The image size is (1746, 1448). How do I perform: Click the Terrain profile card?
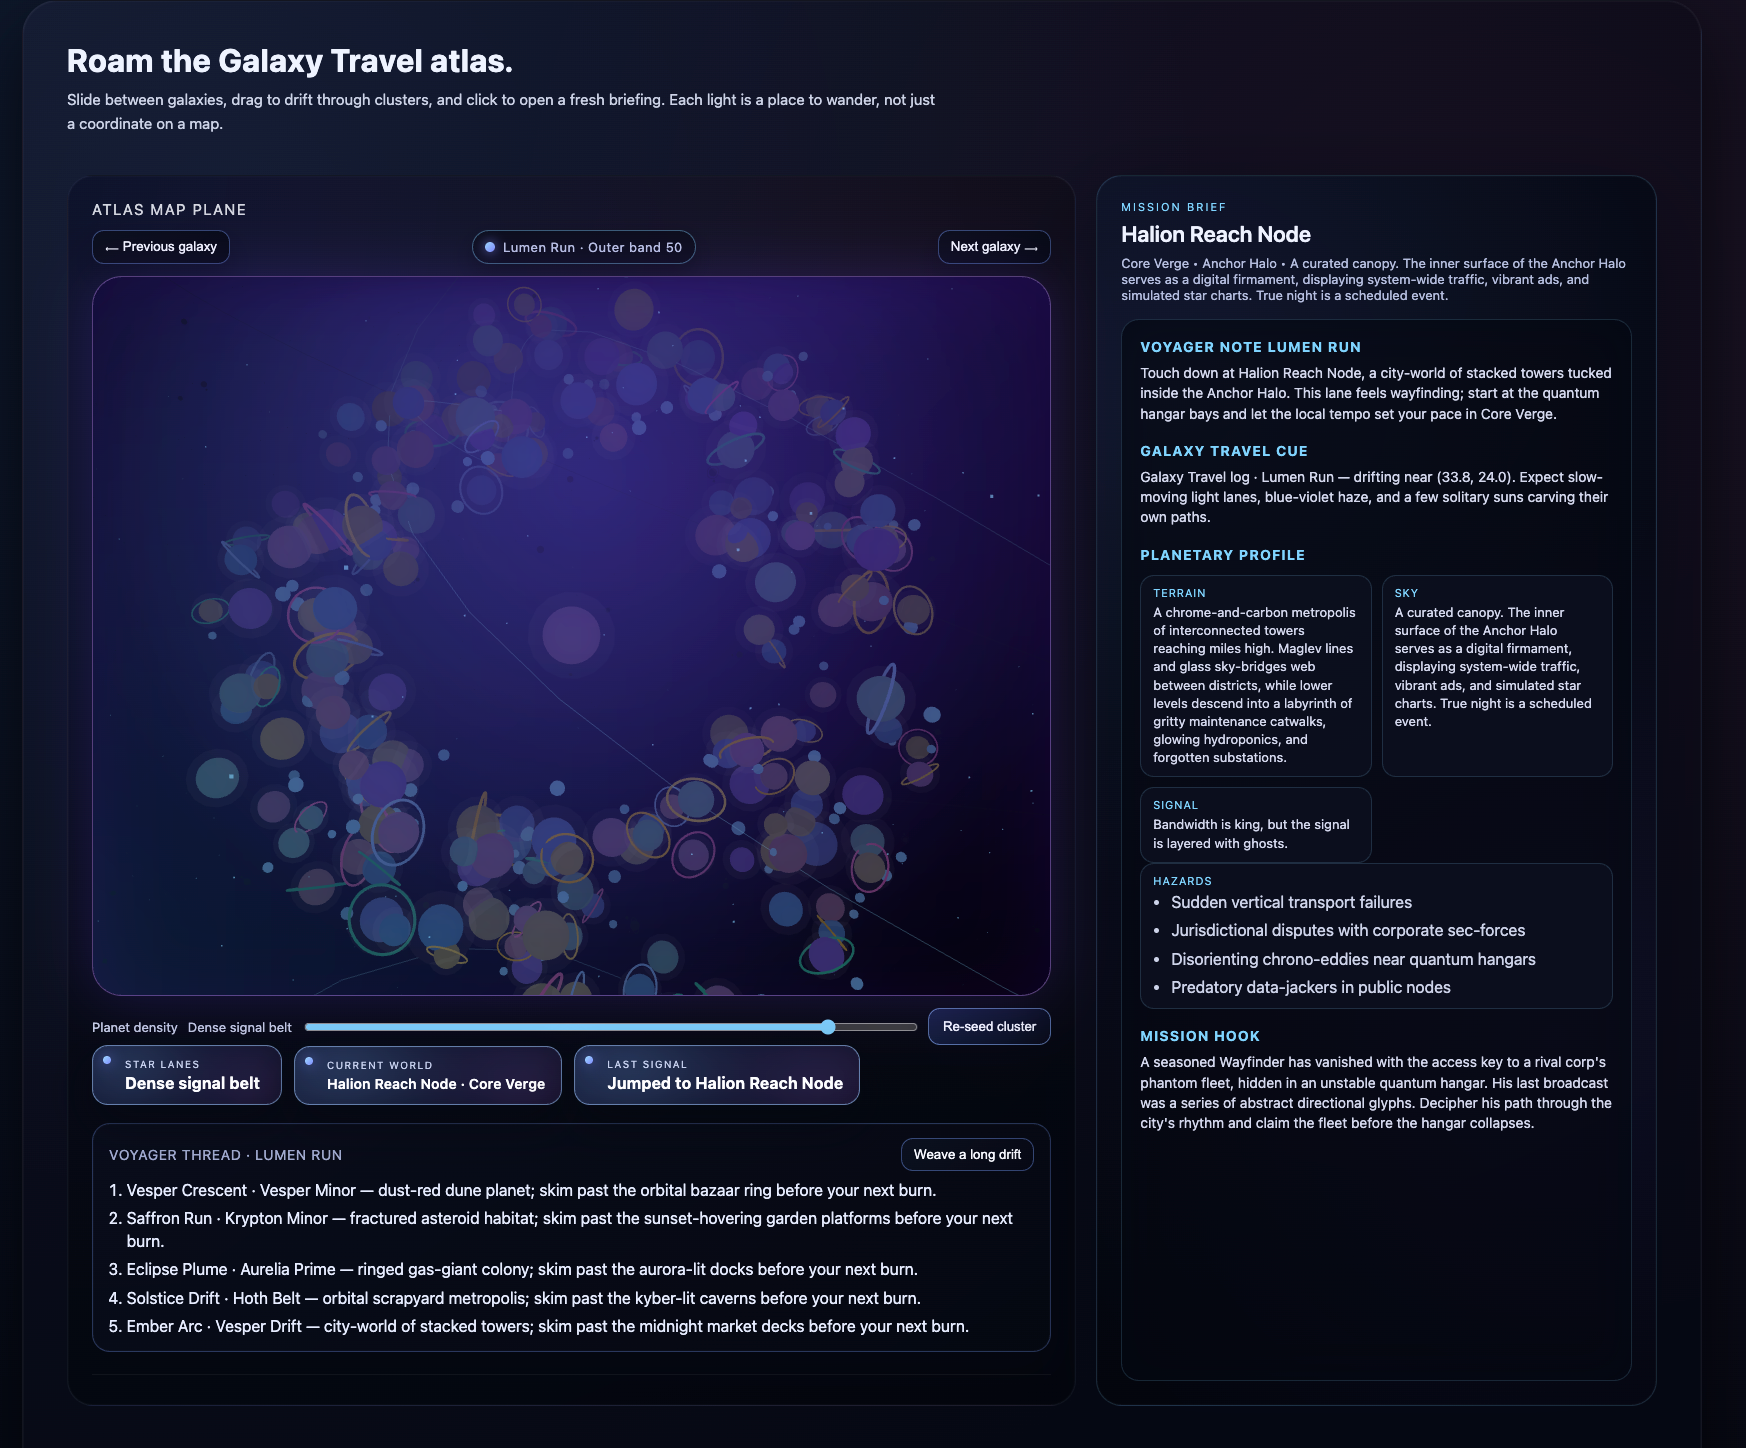click(1255, 676)
